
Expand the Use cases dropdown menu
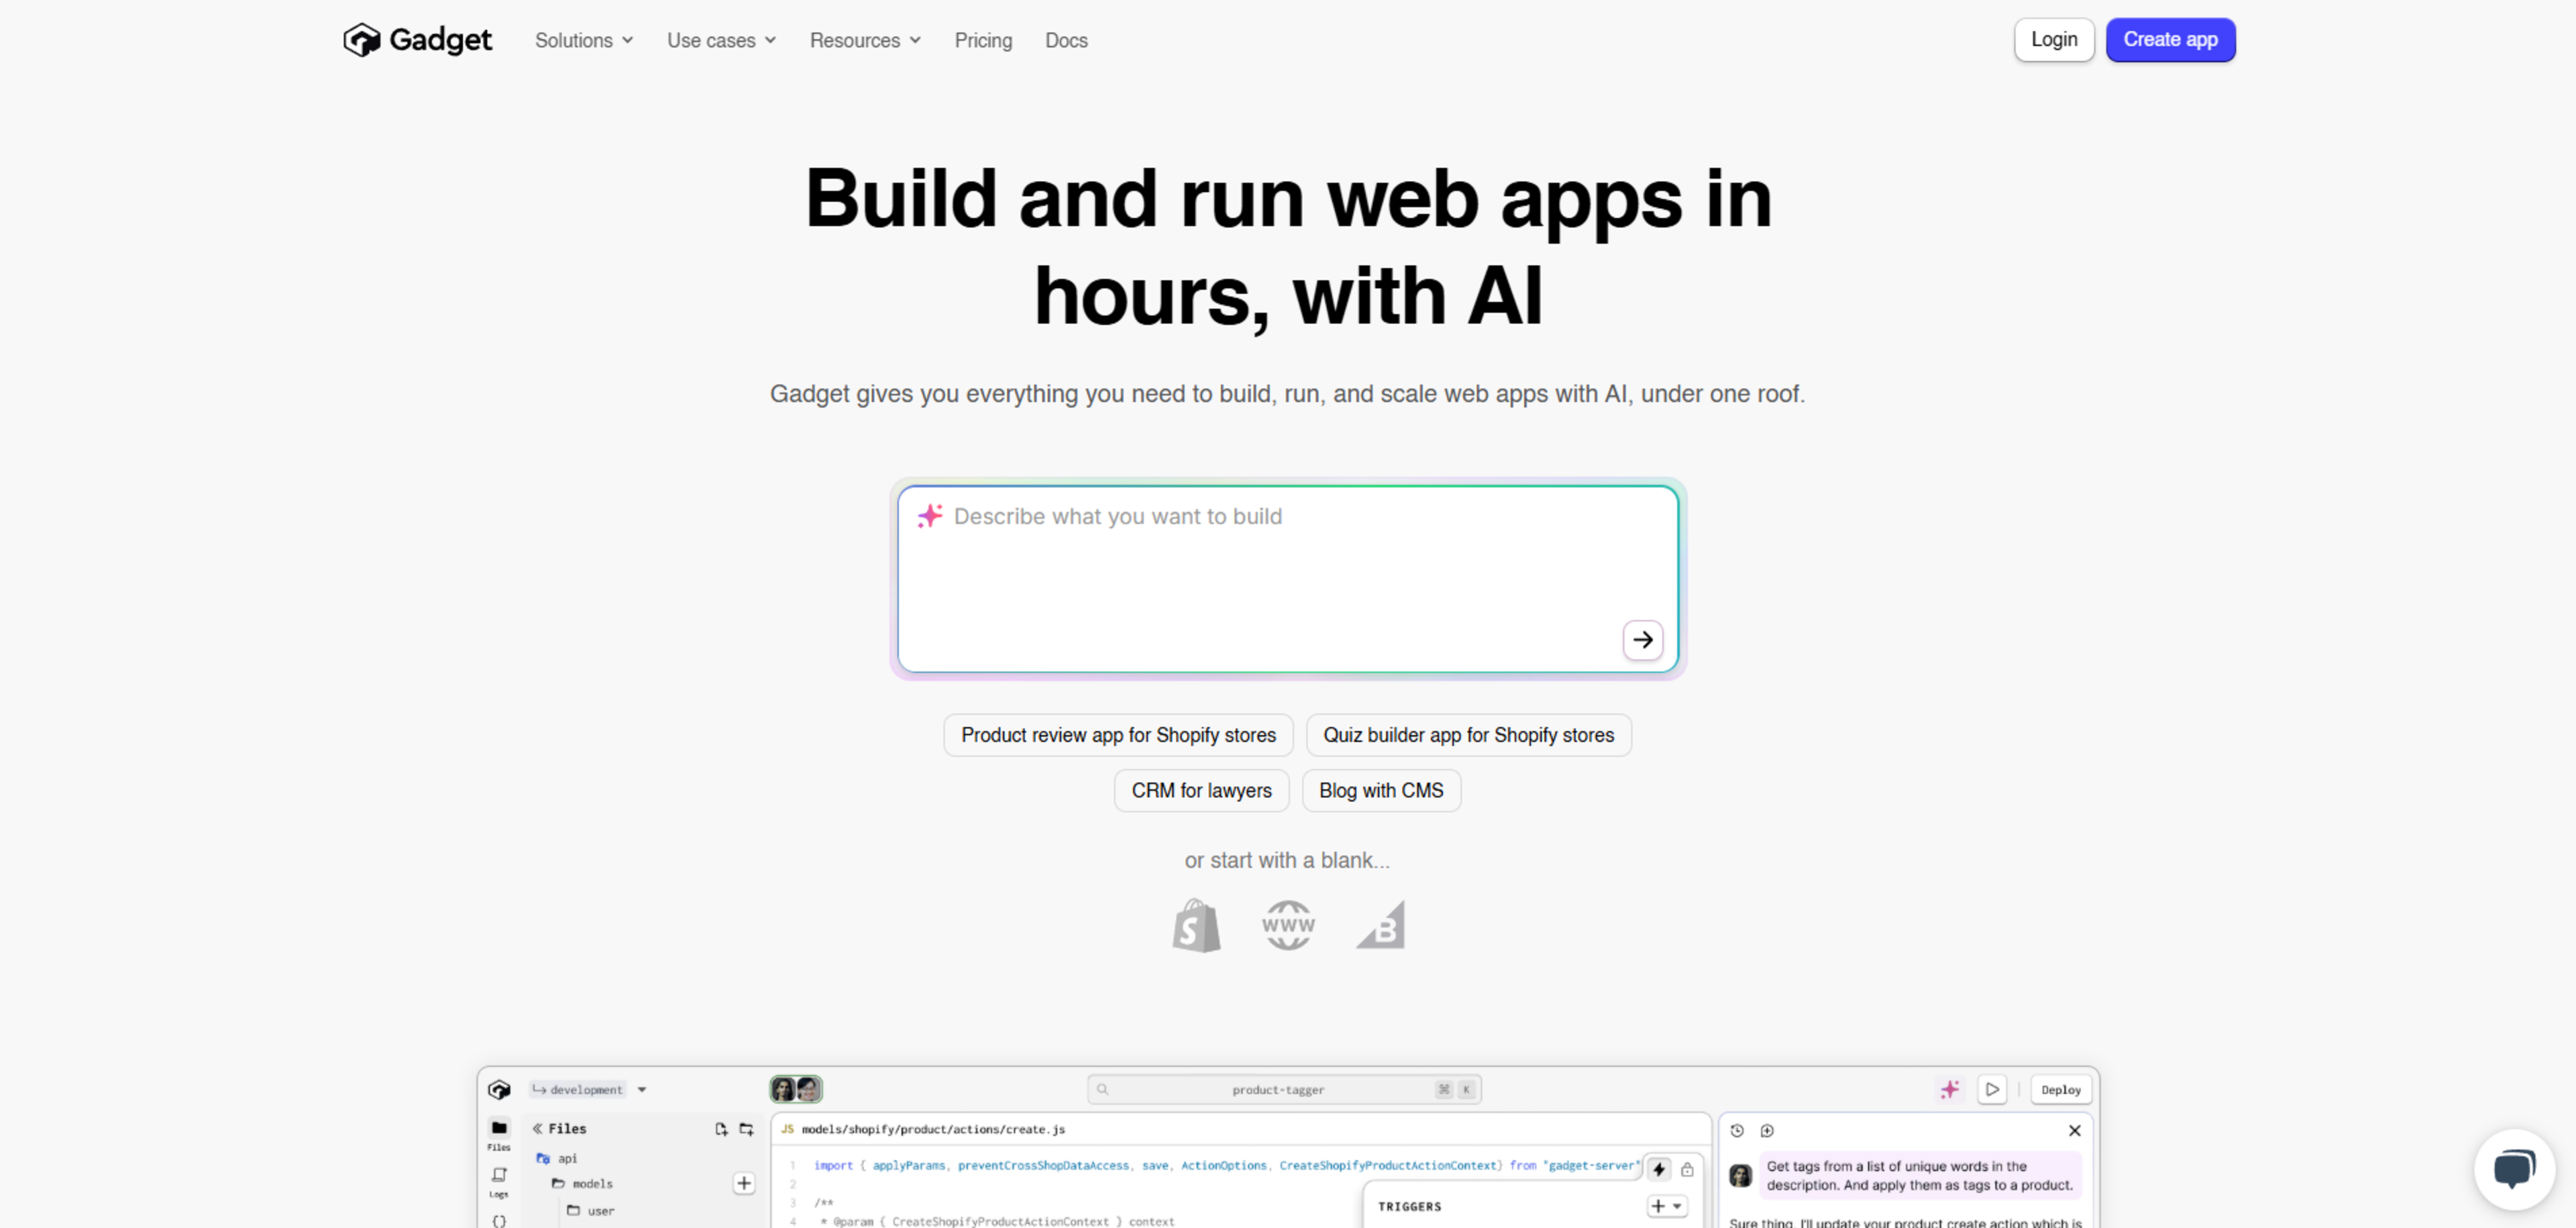721,40
